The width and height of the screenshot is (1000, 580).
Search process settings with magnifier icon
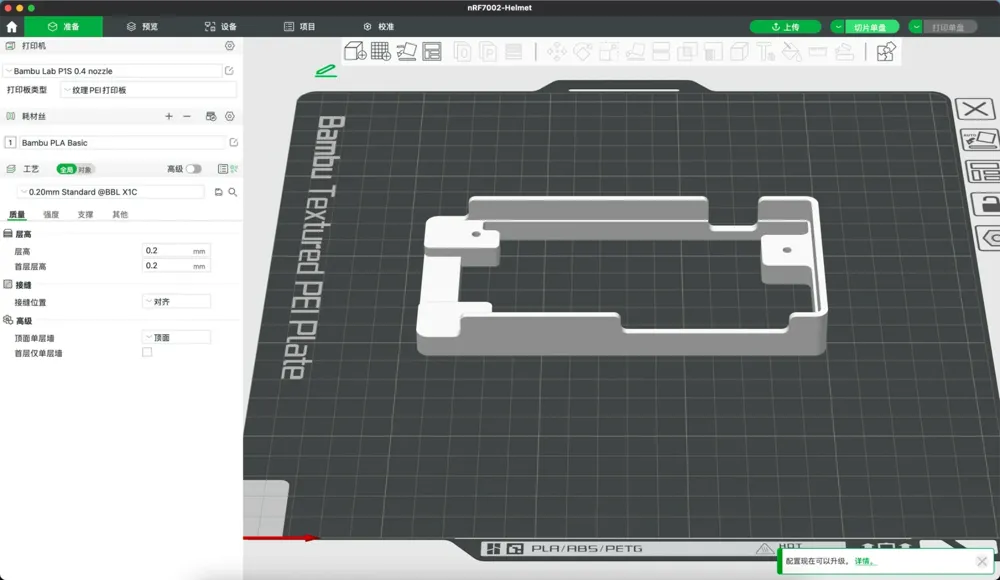pos(233,191)
